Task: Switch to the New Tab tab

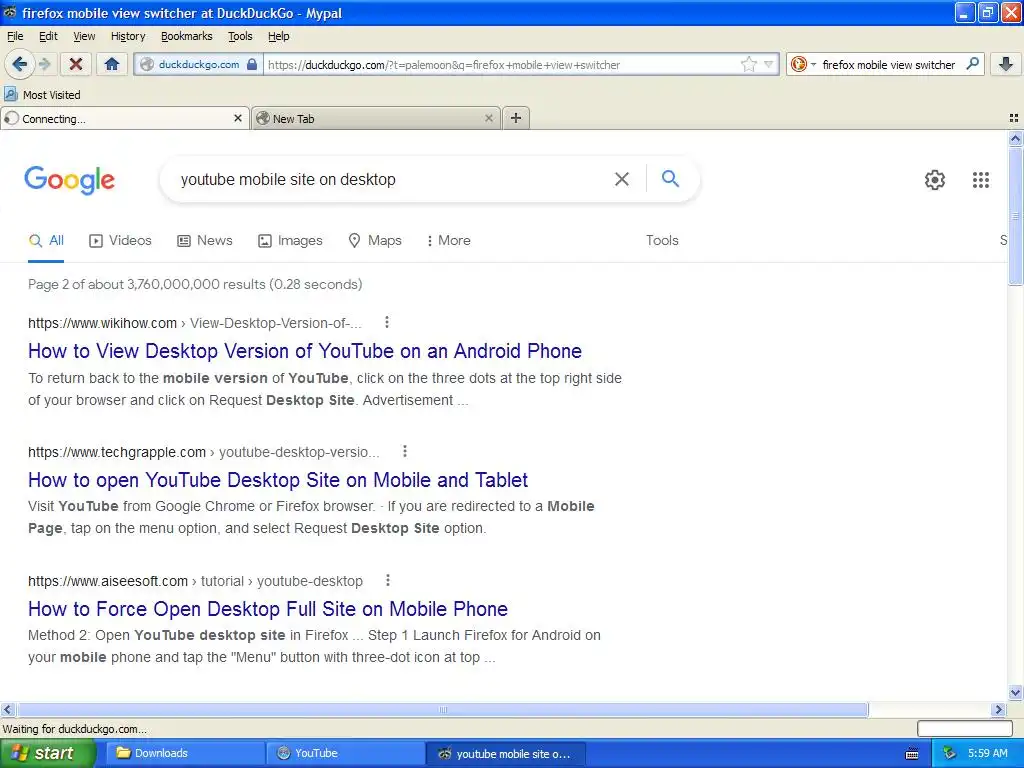Action: [376, 118]
